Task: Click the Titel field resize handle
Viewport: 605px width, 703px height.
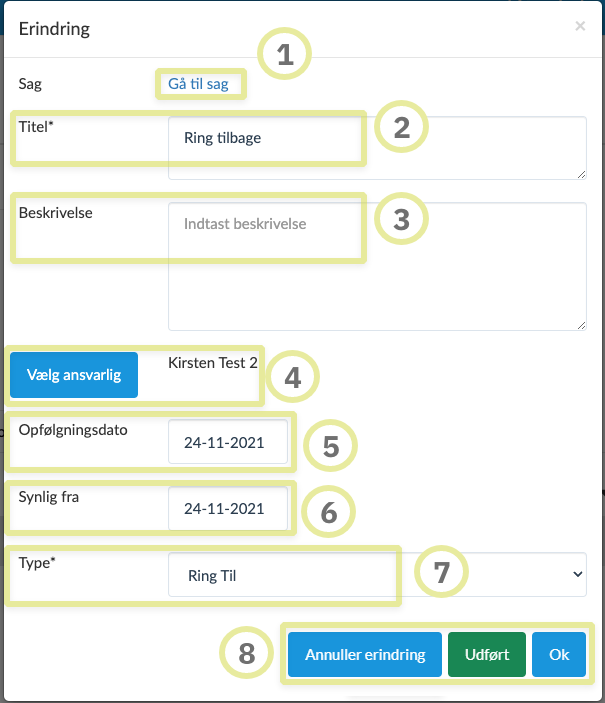Action: (x=581, y=174)
